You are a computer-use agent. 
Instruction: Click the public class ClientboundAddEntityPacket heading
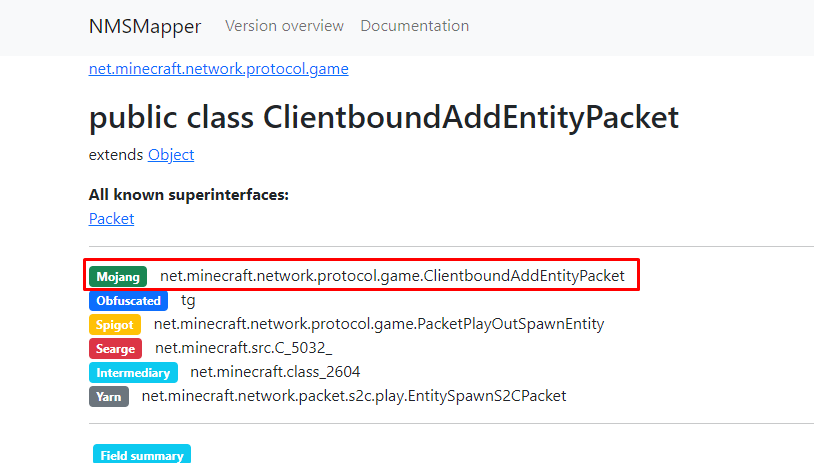(384, 117)
